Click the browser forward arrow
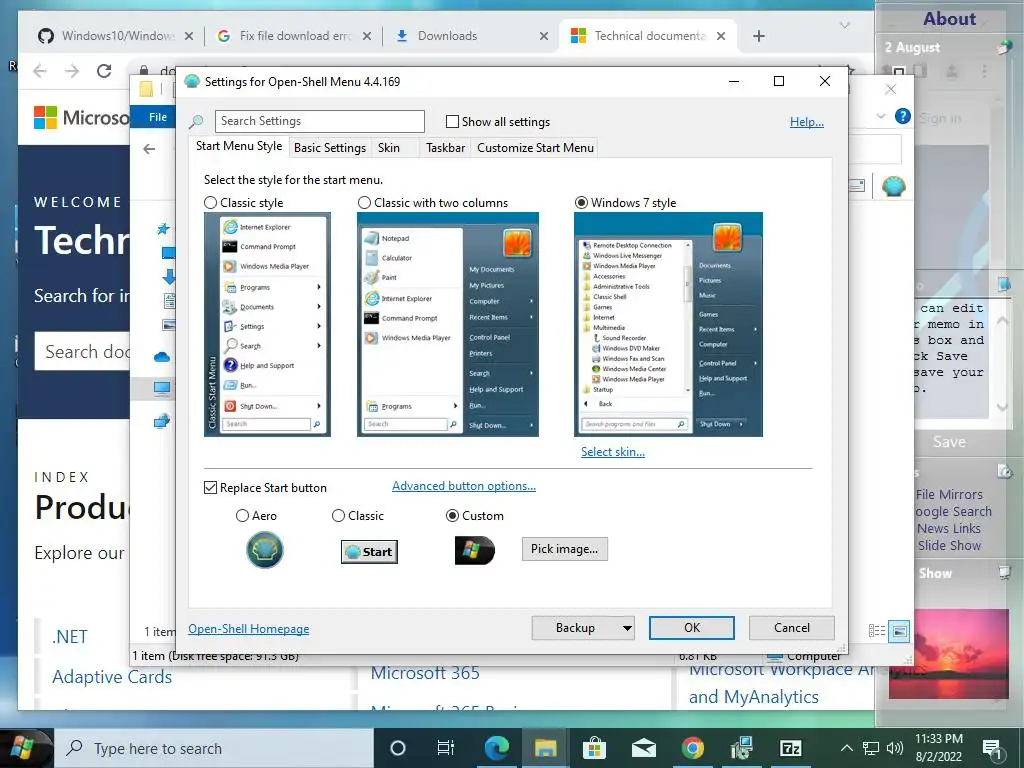 (x=72, y=71)
